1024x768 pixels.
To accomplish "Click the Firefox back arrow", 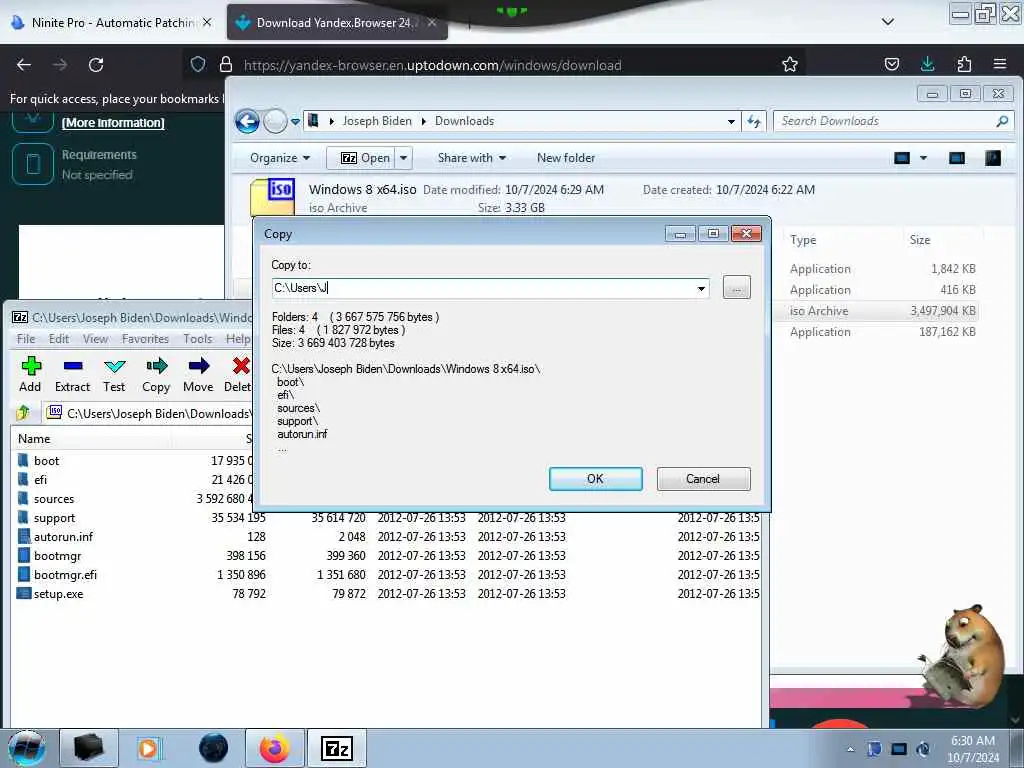I will click(x=24, y=65).
